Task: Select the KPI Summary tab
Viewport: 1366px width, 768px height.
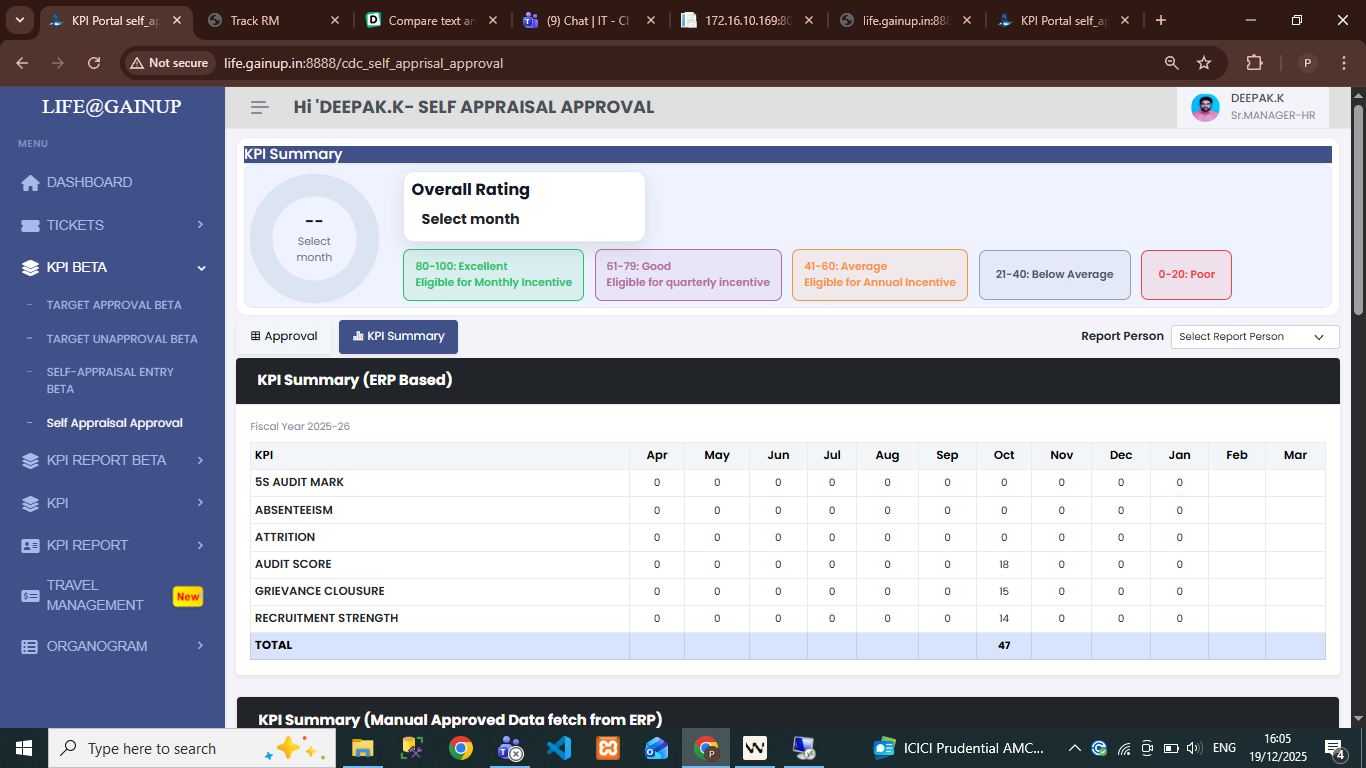Action: [x=398, y=337]
